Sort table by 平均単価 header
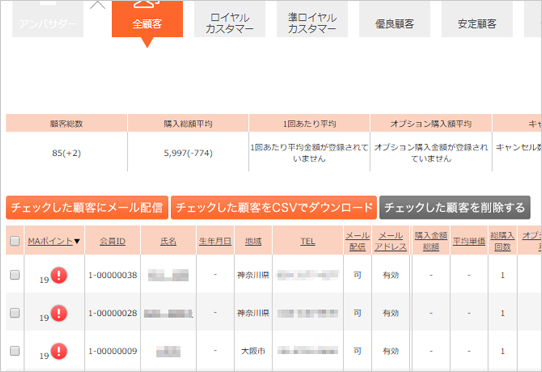Screen dimensions: 542x372 tap(469, 241)
